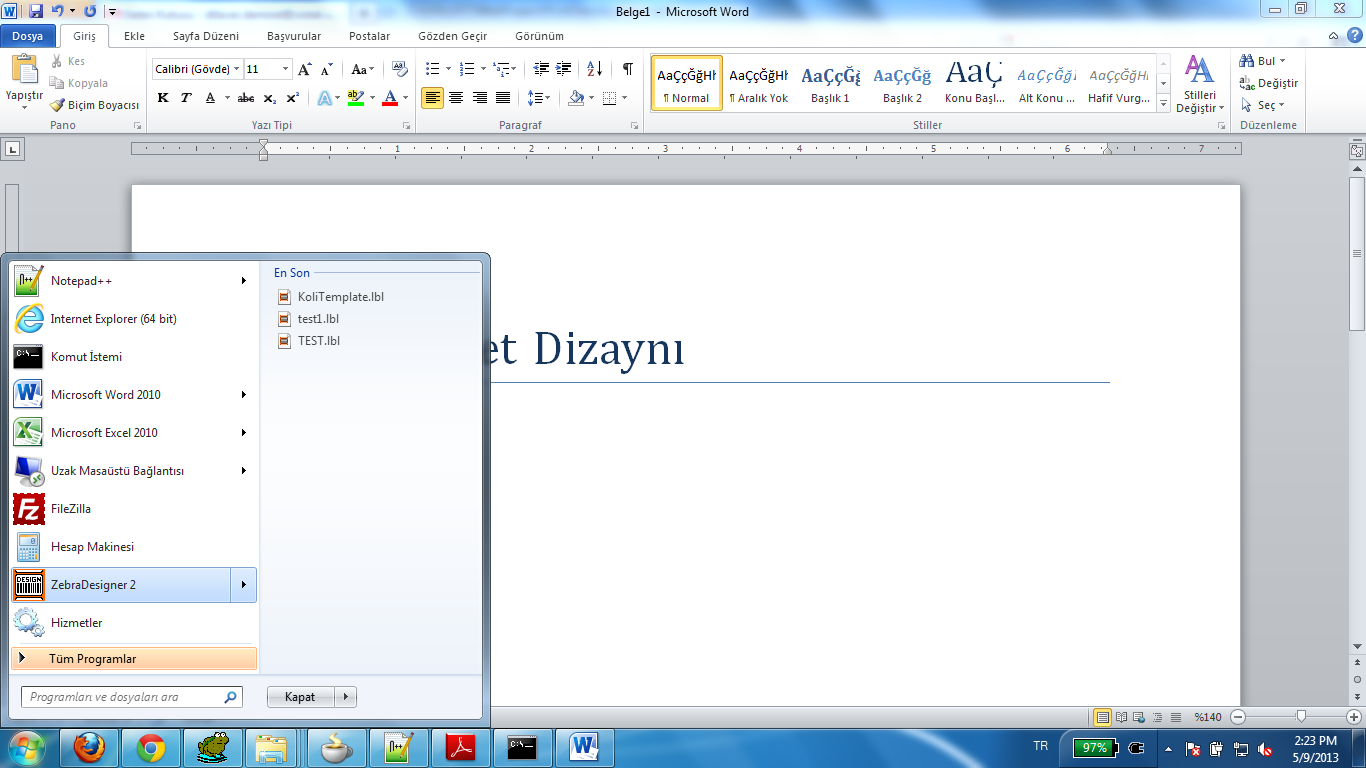Screen dimensions: 1366x768
Task: Redo action in quick access toolbar
Action: click(x=90, y=11)
